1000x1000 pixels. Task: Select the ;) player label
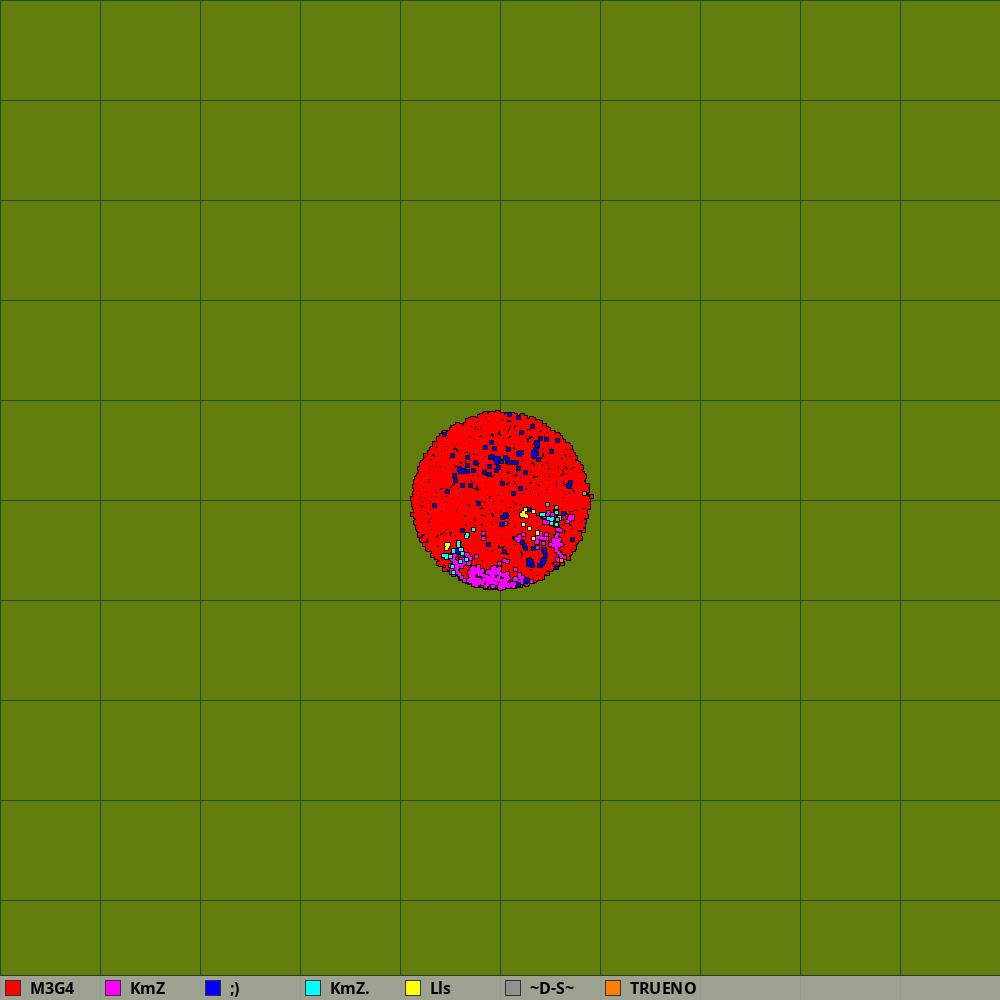235,989
